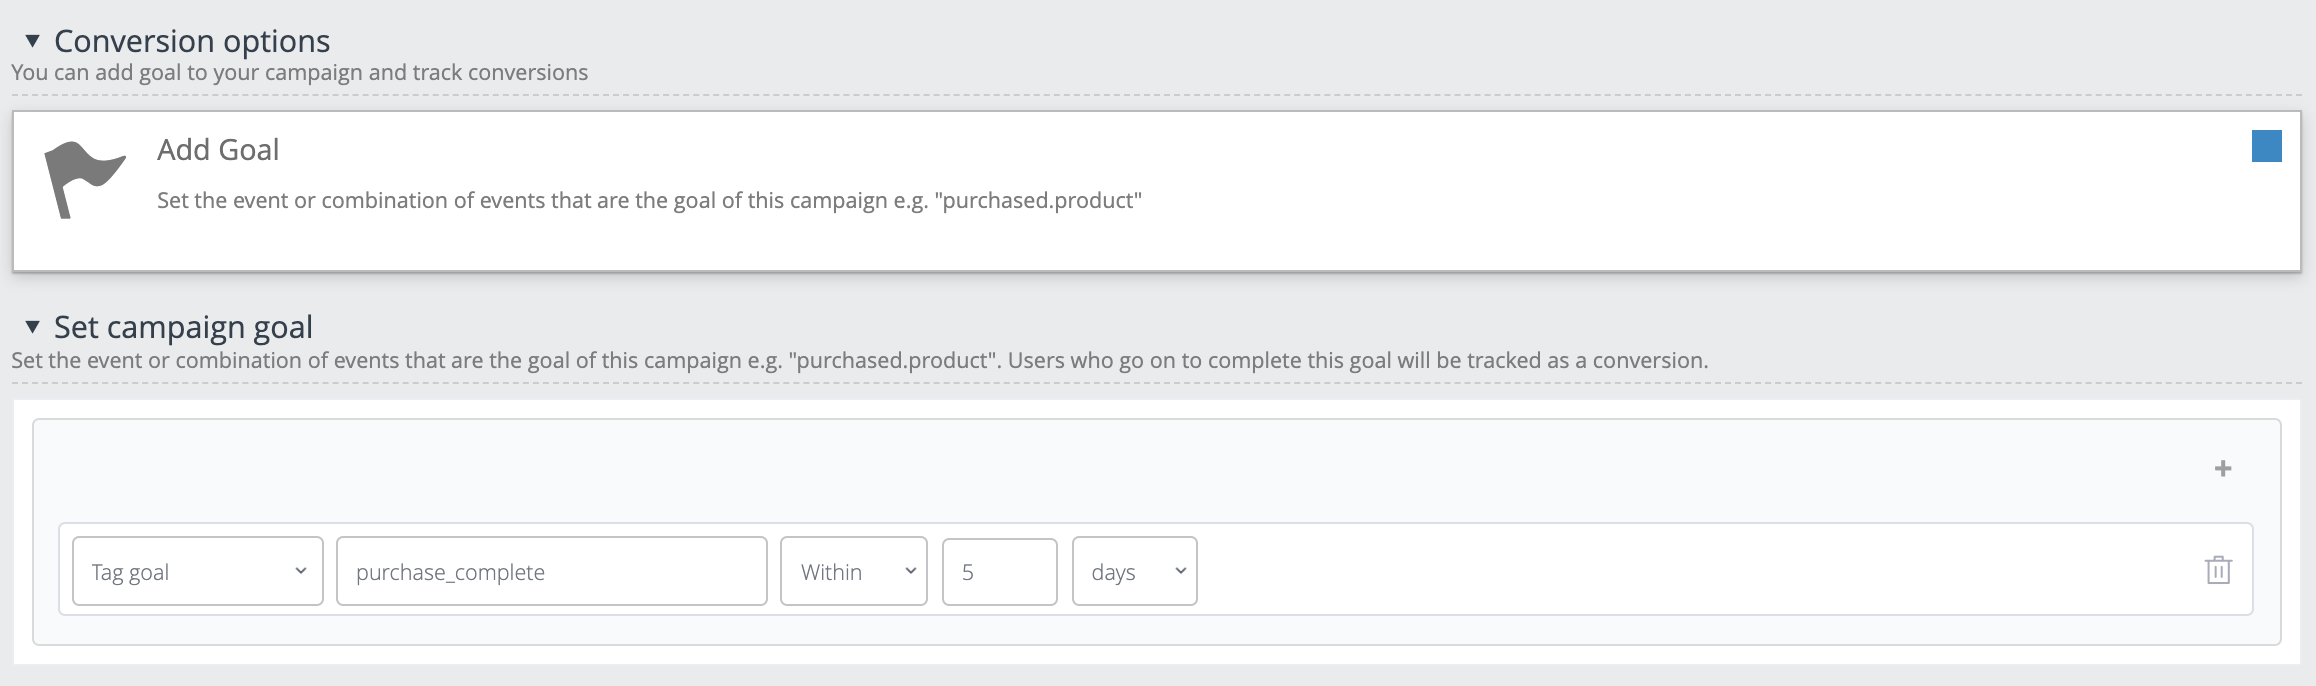Viewport: 2316px width, 686px height.
Task: Click the Set campaign goal description paragraph
Action: pos(859,360)
